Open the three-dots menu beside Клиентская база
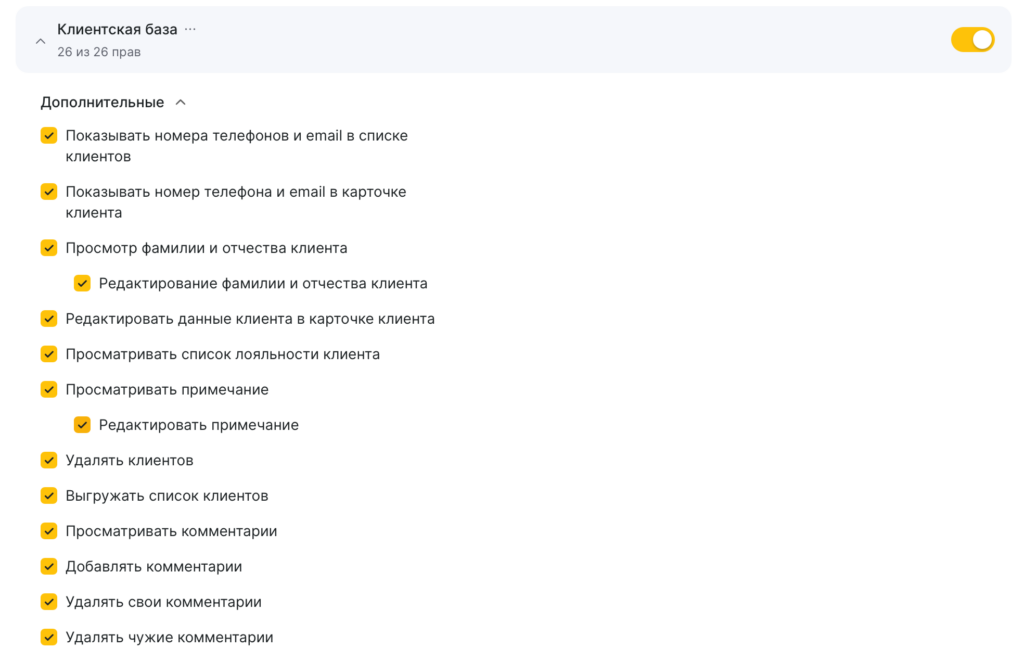 [190, 29]
